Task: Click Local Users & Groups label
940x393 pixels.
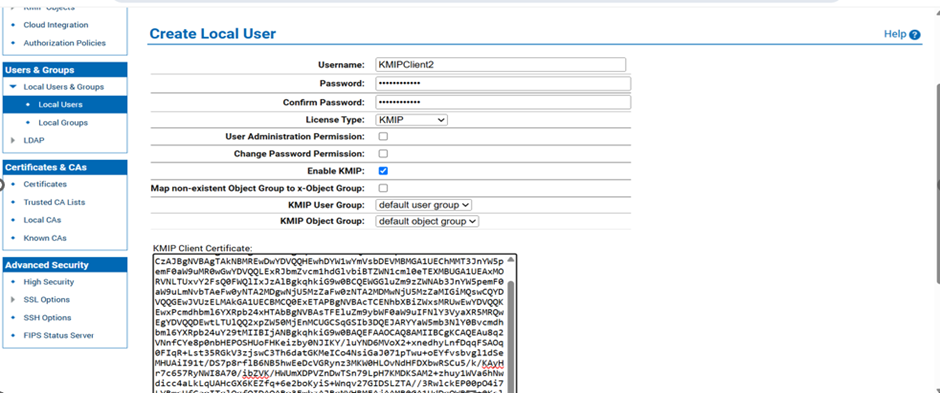Action: click(64, 87)
